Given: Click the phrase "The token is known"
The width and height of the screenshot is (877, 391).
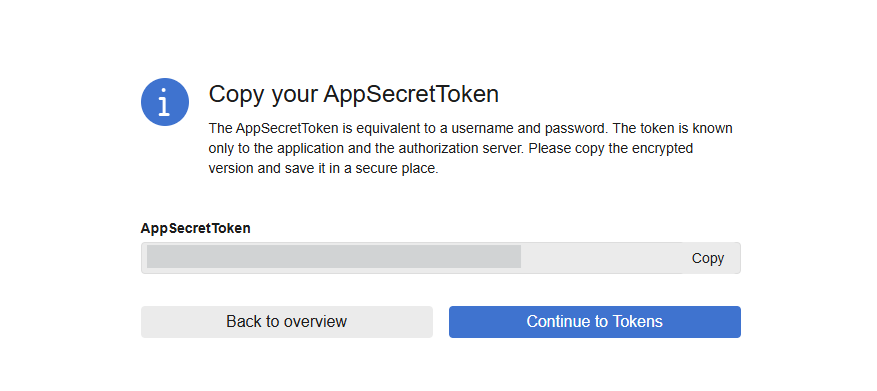Looking at the screenshot, I should coord(672,129).
